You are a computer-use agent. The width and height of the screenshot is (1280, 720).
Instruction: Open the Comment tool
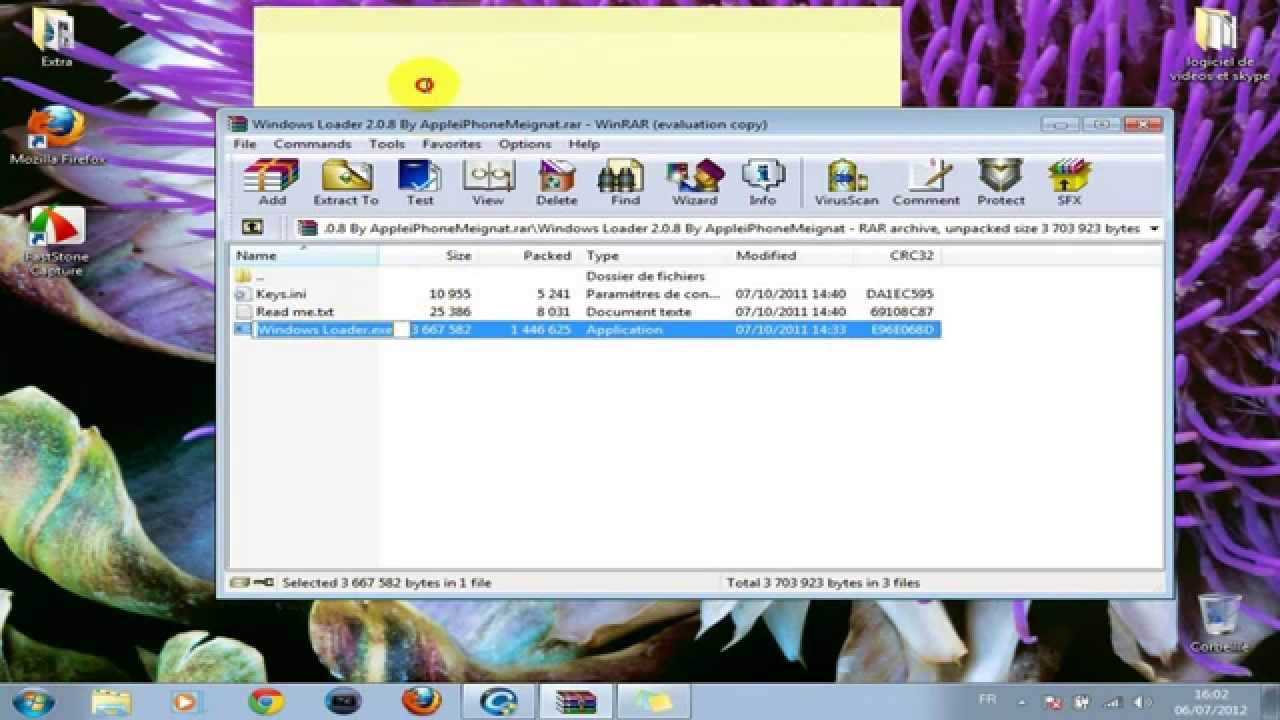pyautogui.click(x=926, y=182)
